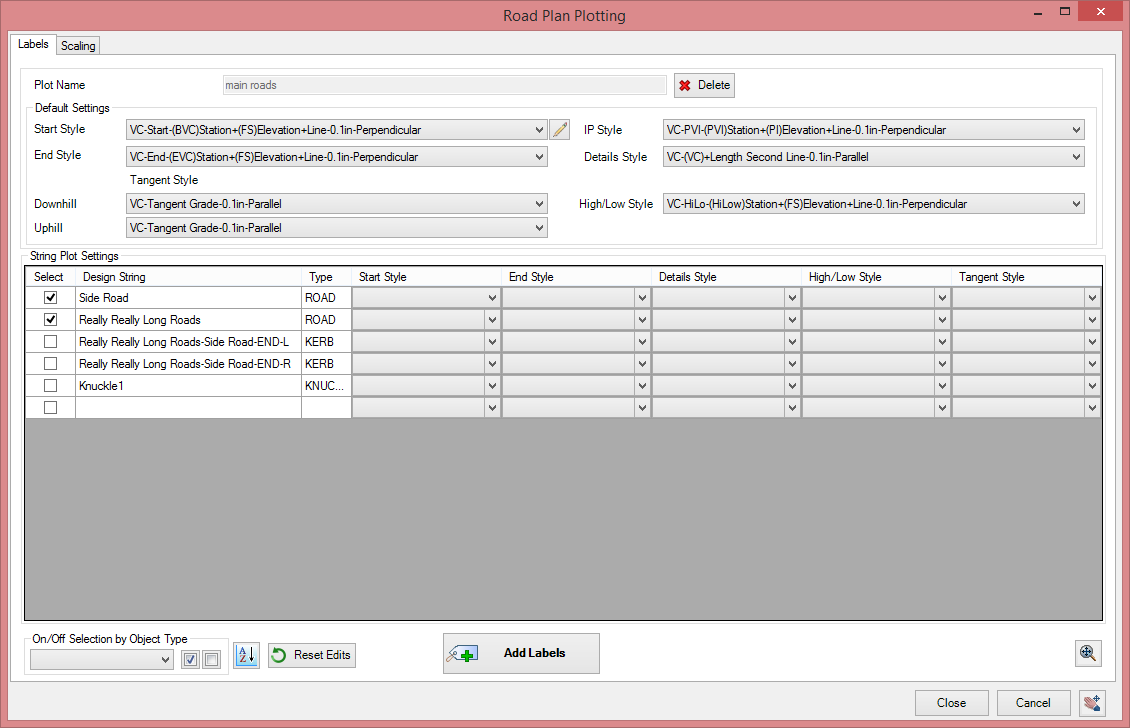Click the deselect-all empty box icon

point(211,660)
